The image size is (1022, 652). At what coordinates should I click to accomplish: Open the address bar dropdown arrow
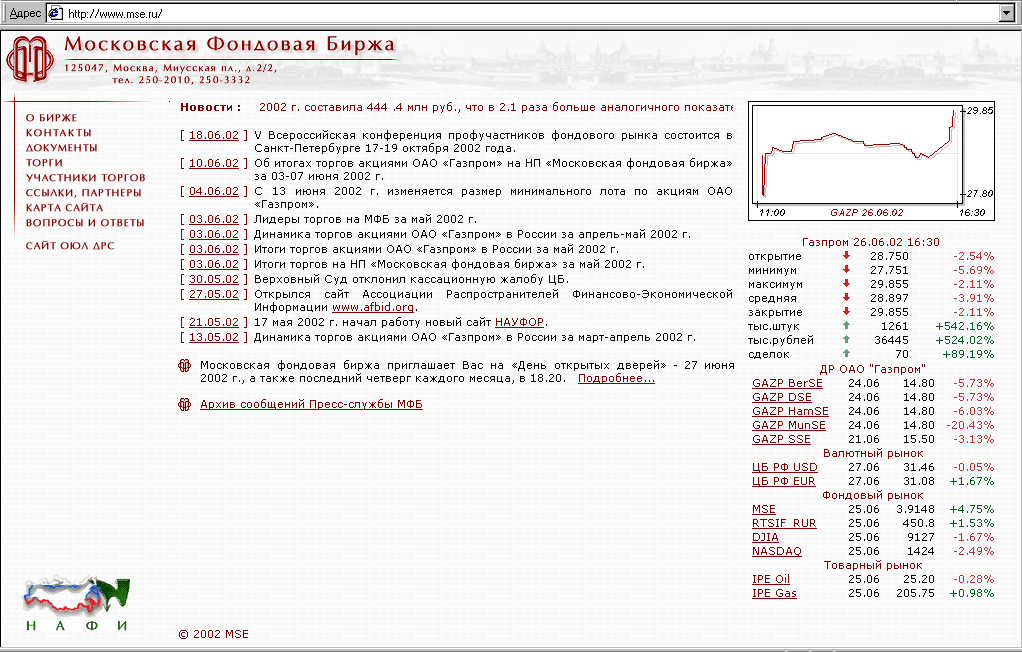[1006, 13]
